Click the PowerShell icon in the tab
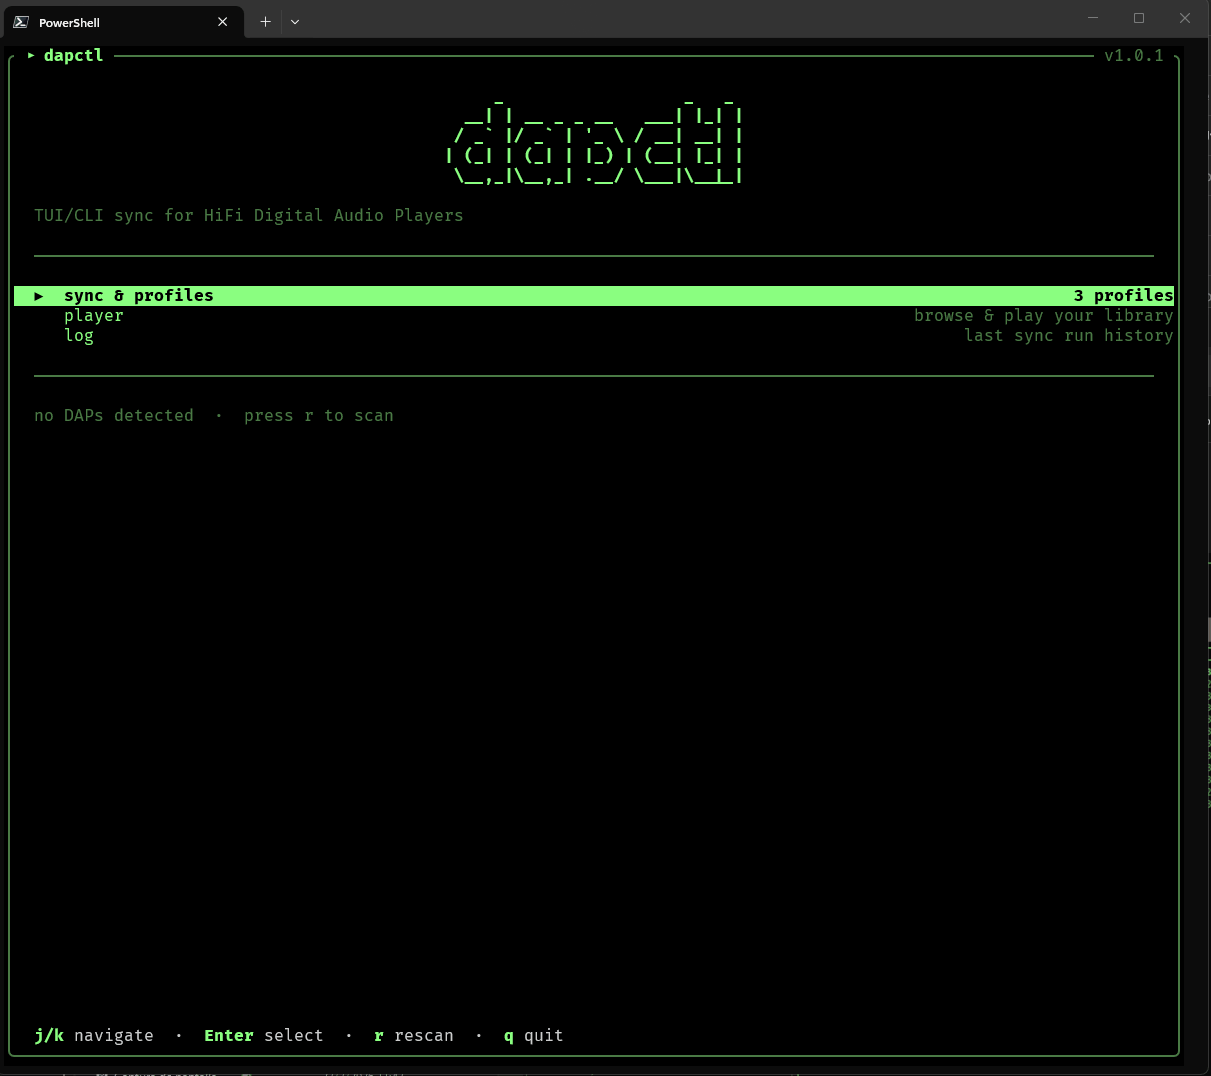1211x1076 pixels. coord(21,22)
